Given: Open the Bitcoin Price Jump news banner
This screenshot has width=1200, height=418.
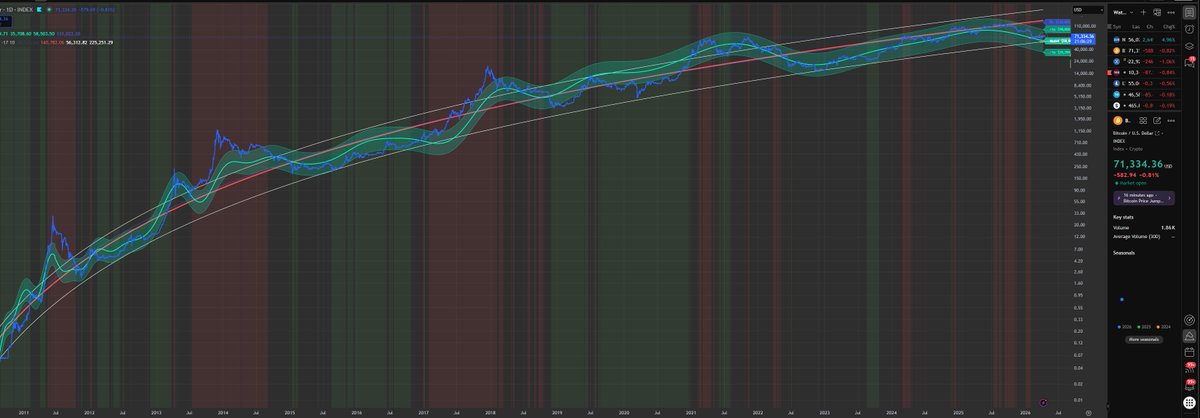Looking at the screenshot, I should [1143, 198].
